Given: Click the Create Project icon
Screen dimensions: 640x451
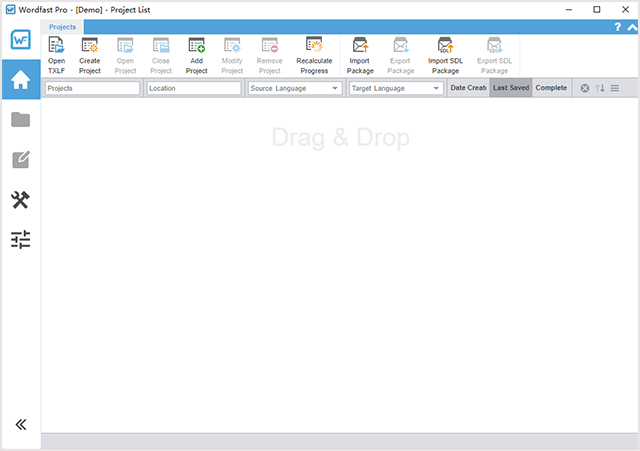Looking at the screenshot, I should (90, 45).
